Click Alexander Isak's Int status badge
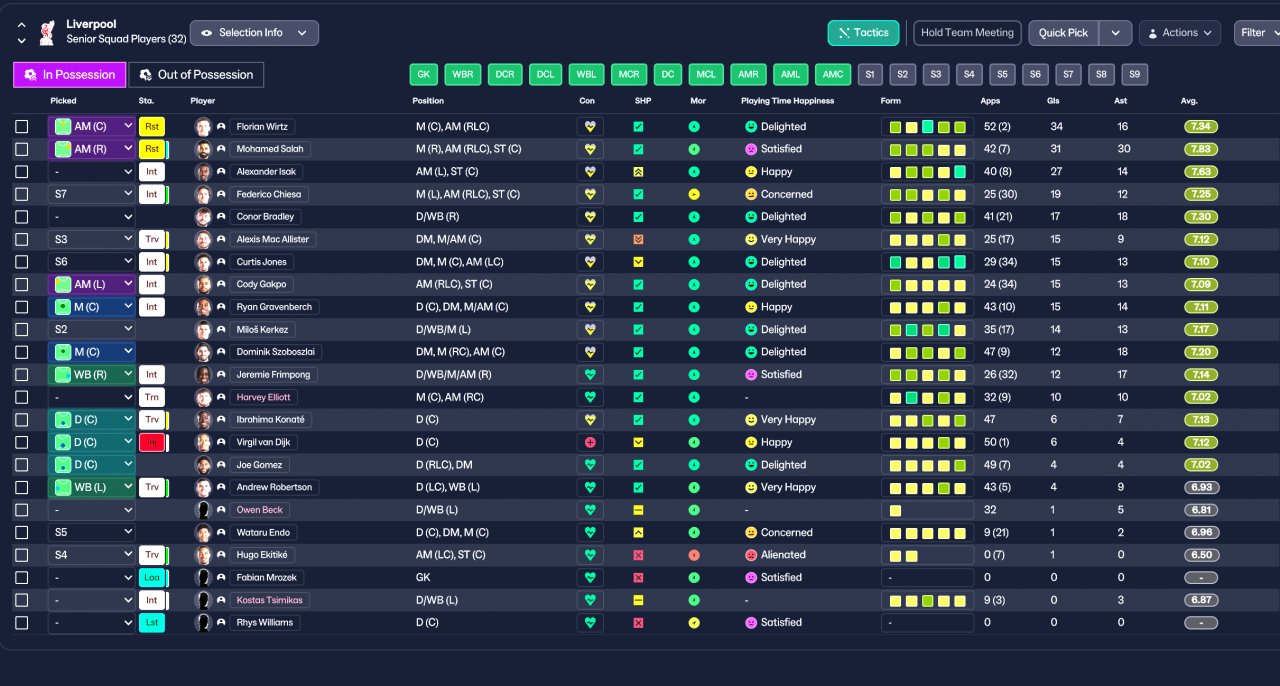Image resolution: width=1280 pixels, height=686 pixels. (151, 172)
